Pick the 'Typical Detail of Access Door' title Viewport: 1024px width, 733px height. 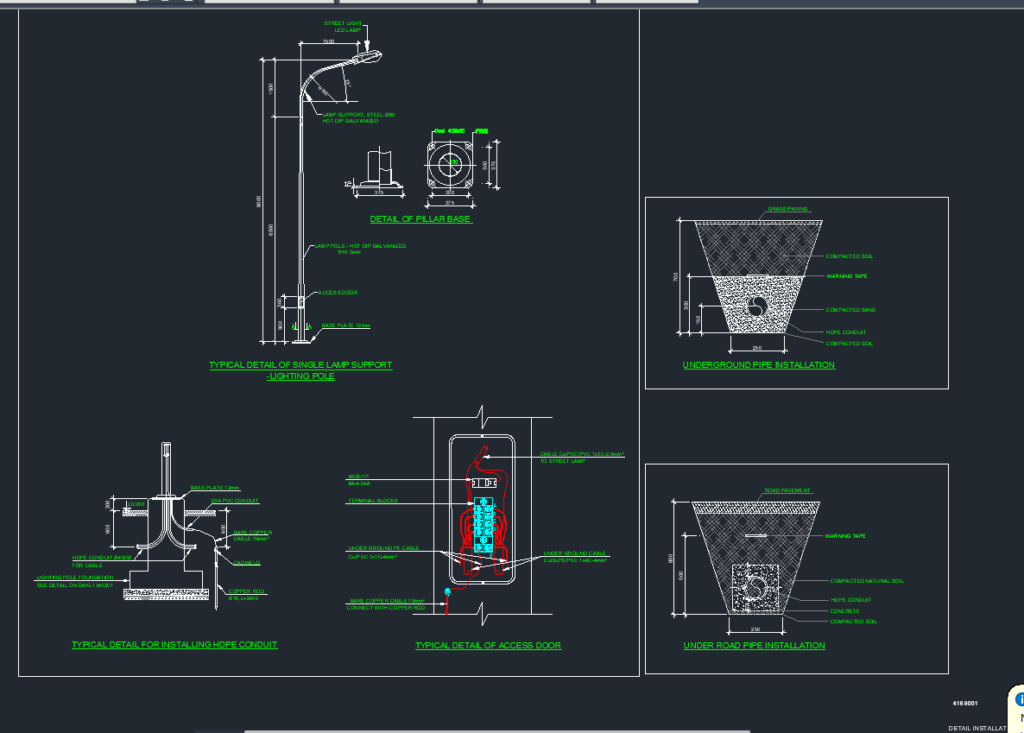click(x=488, y=646)
